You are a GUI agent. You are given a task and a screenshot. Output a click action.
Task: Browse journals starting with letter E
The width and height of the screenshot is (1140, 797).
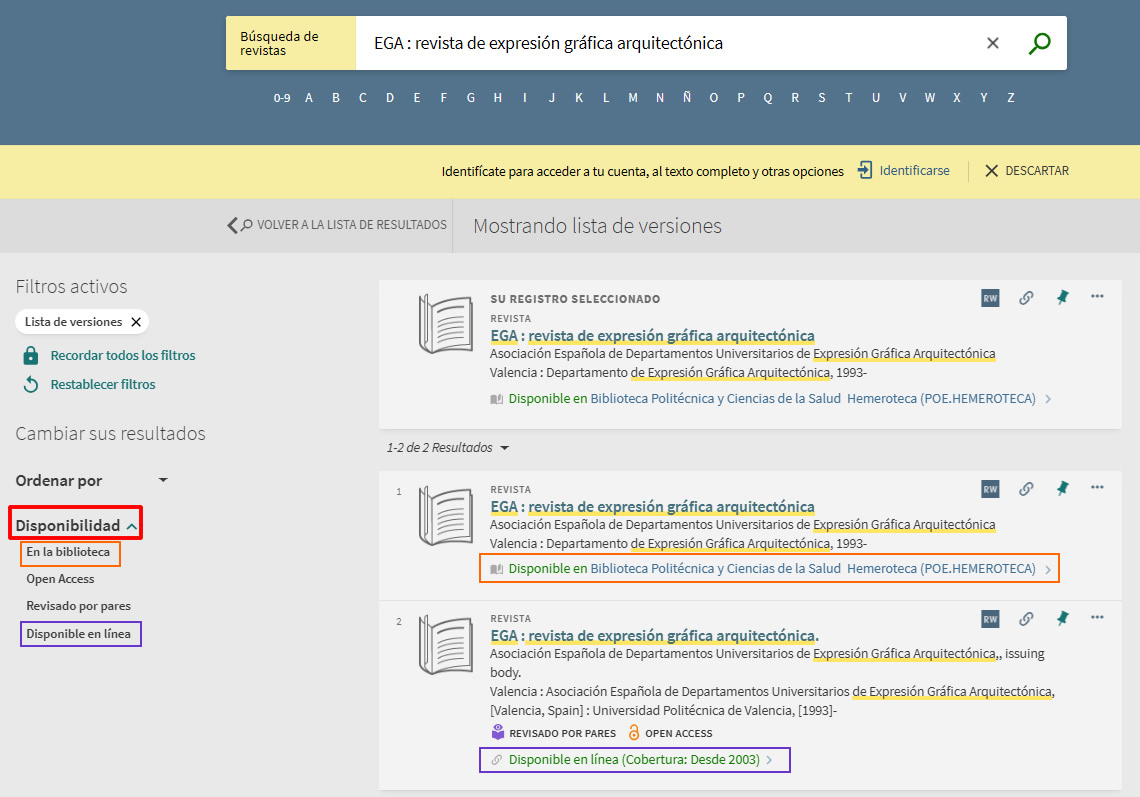coord(417,98)
